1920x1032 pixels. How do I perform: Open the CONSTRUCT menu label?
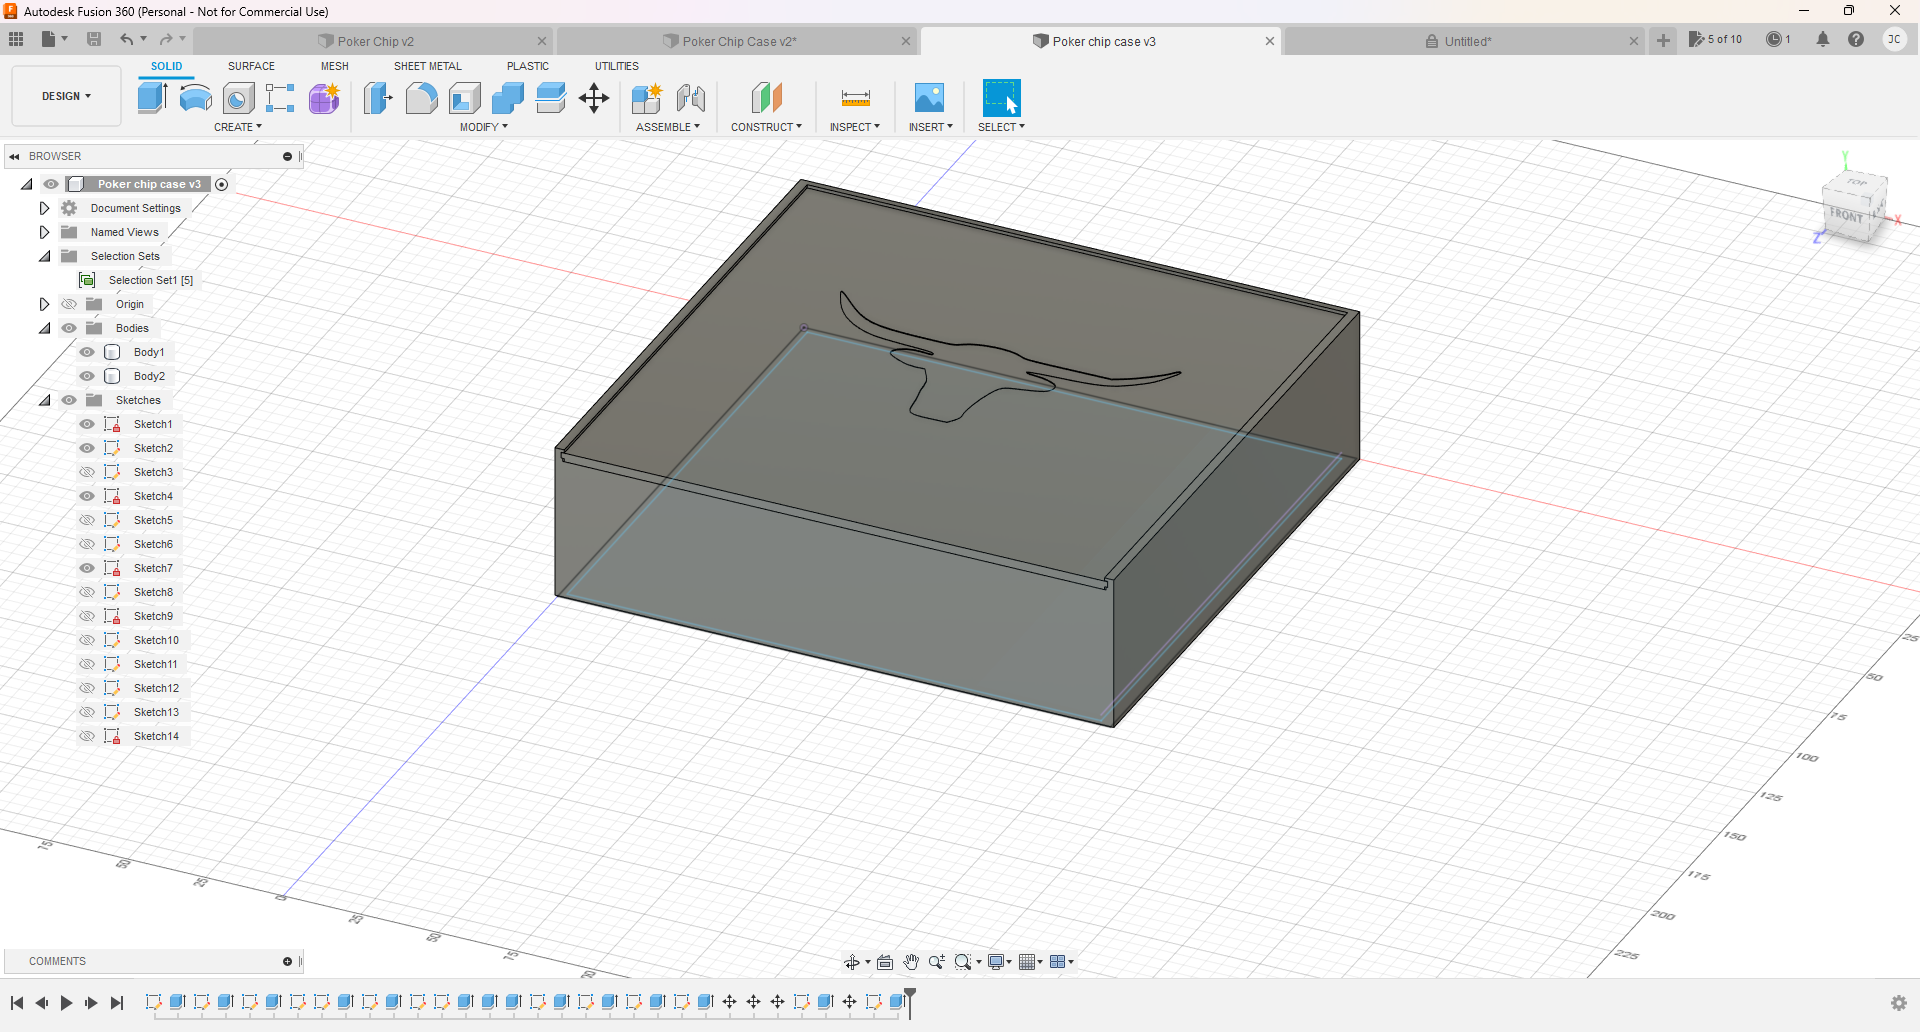(766, 127)
